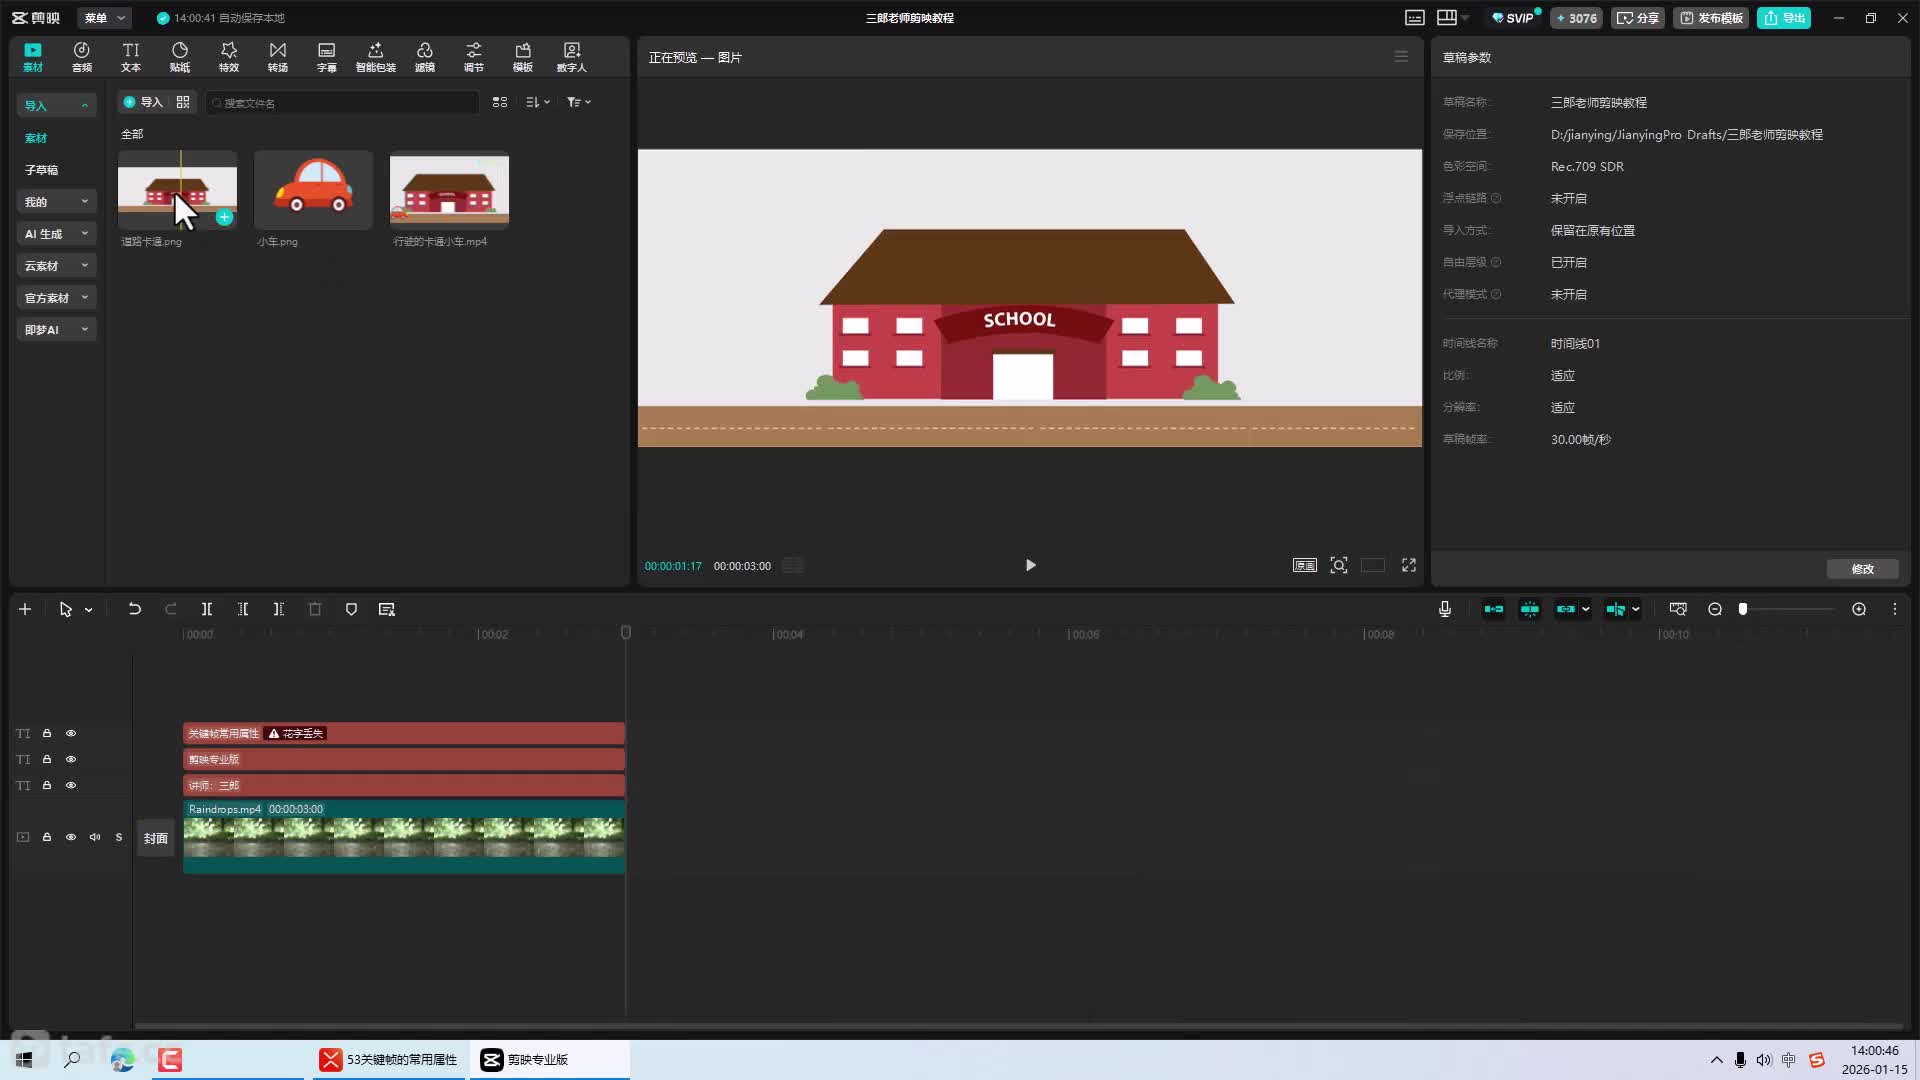Click the timeline zoom slider handle
Screen dimensions: 1920x1080
tap(1743, 609)
